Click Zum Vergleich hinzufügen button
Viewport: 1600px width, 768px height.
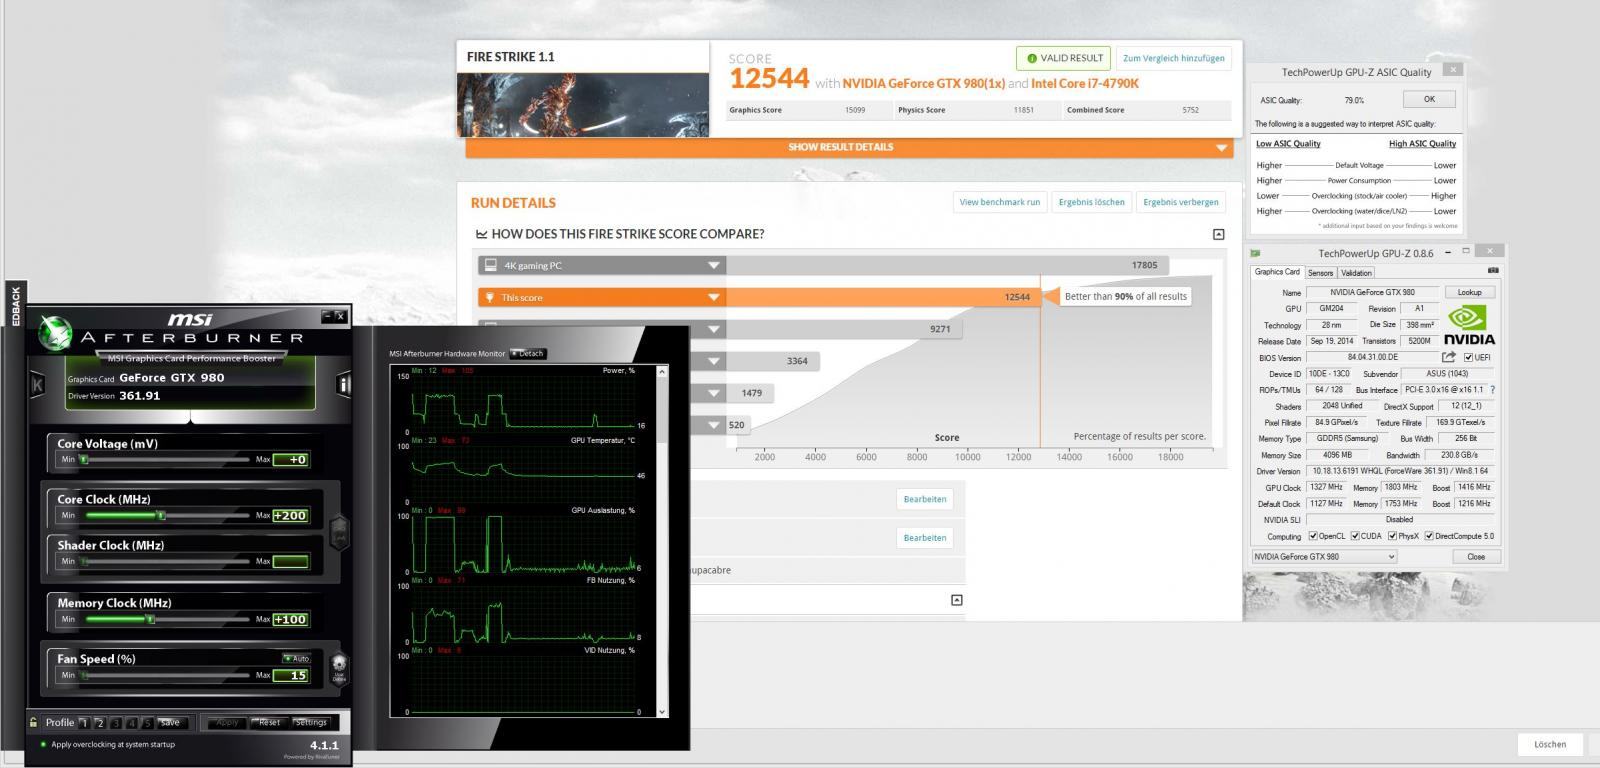1173,58
